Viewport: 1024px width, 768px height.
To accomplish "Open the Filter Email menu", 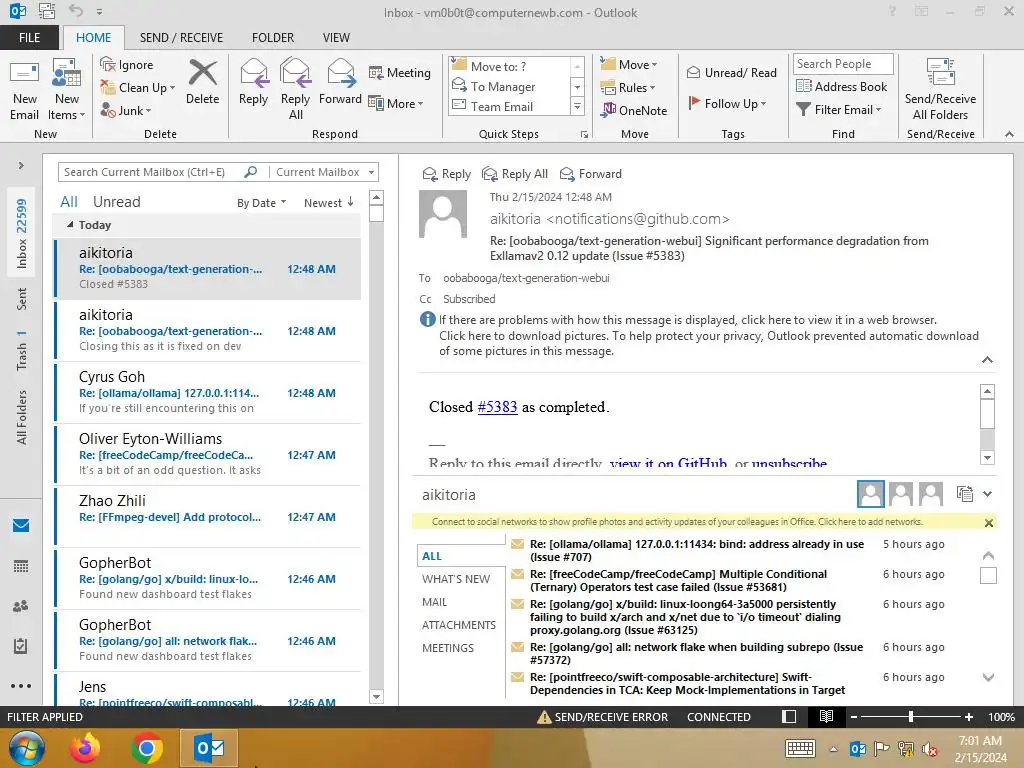I will point(839,110).
